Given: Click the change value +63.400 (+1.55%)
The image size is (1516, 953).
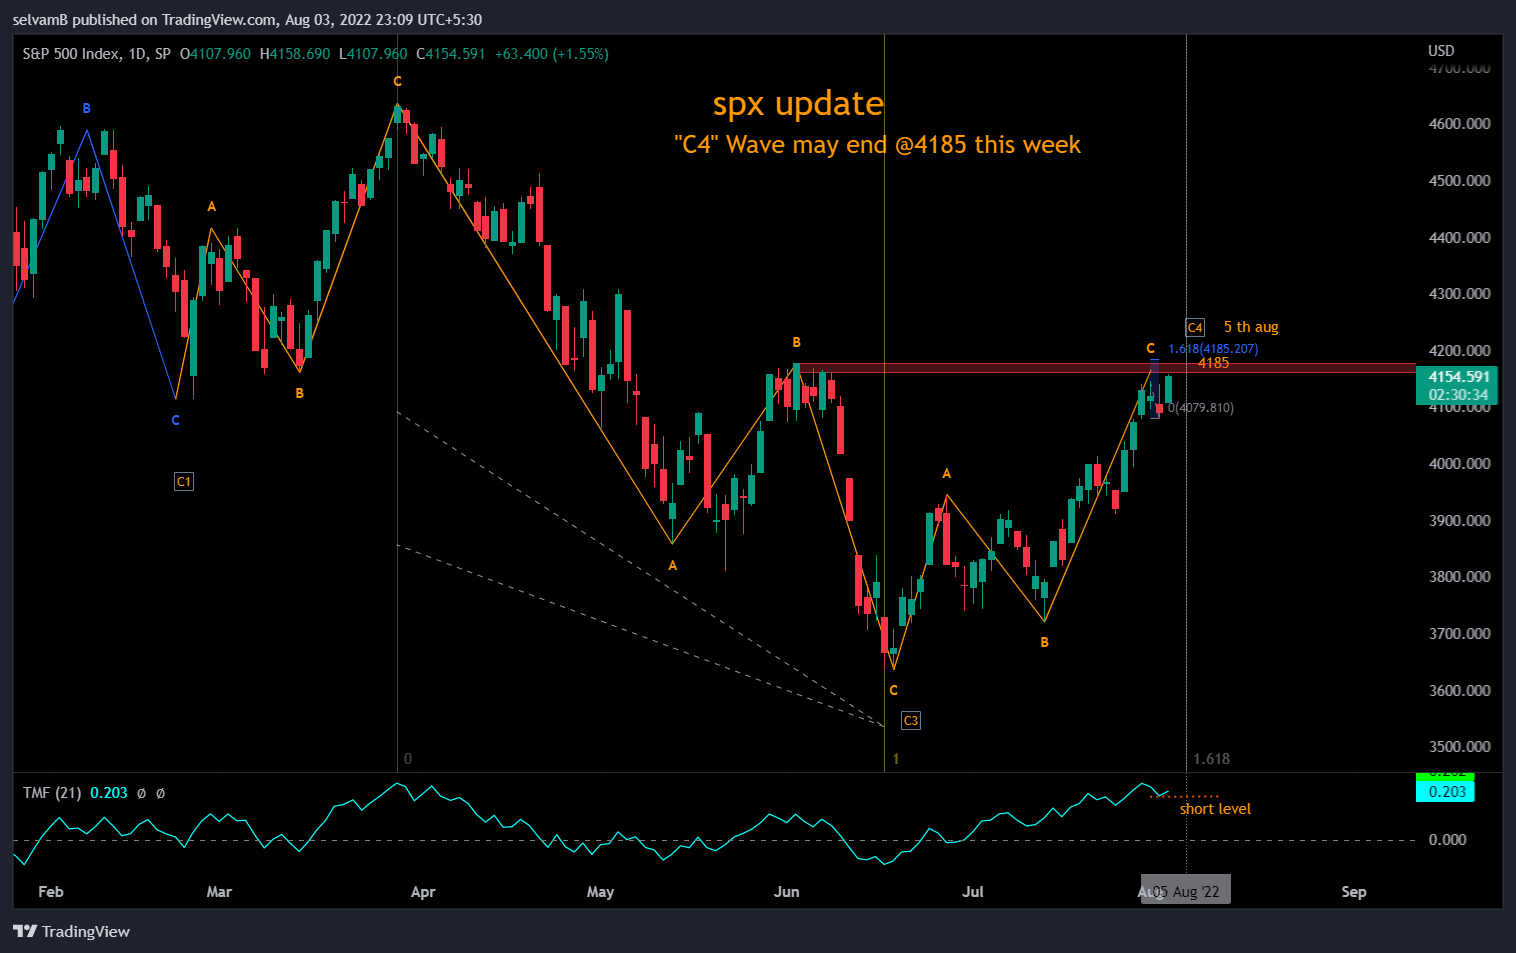Looking at the screenshot, I should point(551,54).
